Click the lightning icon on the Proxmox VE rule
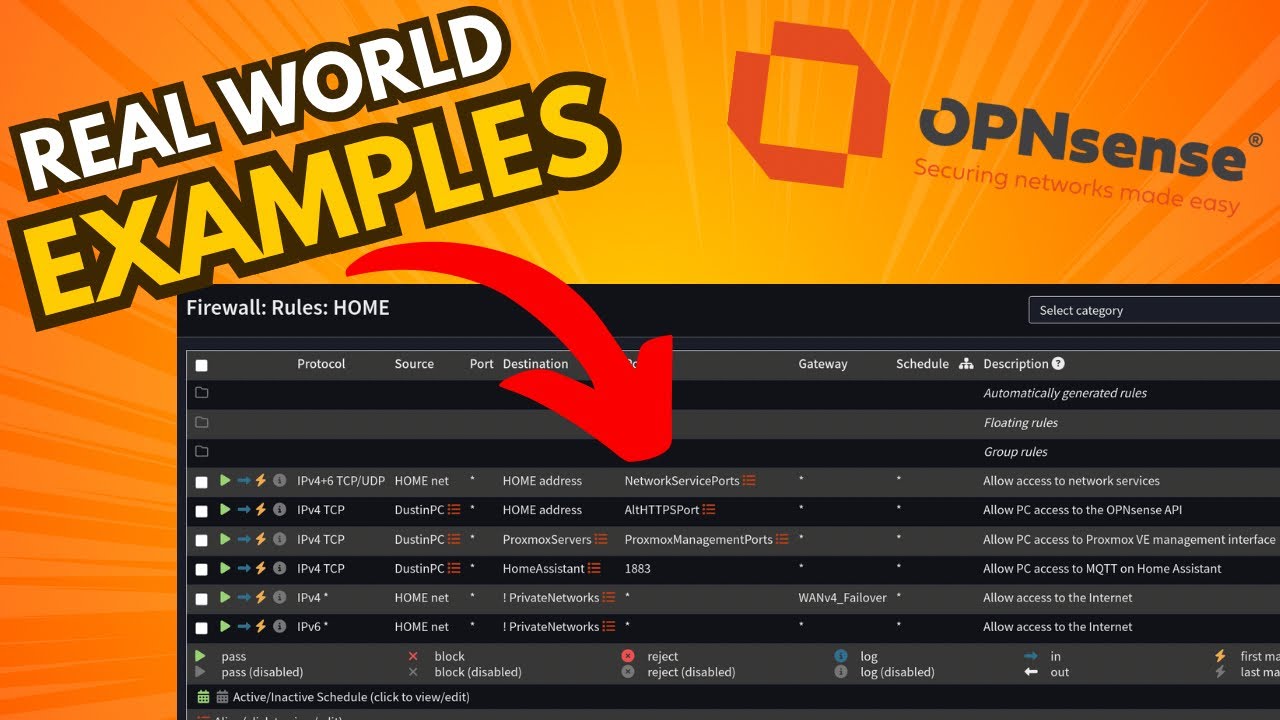Image resolution: width=1280 pixels, height=720 pixels. [x=261, y=539]
